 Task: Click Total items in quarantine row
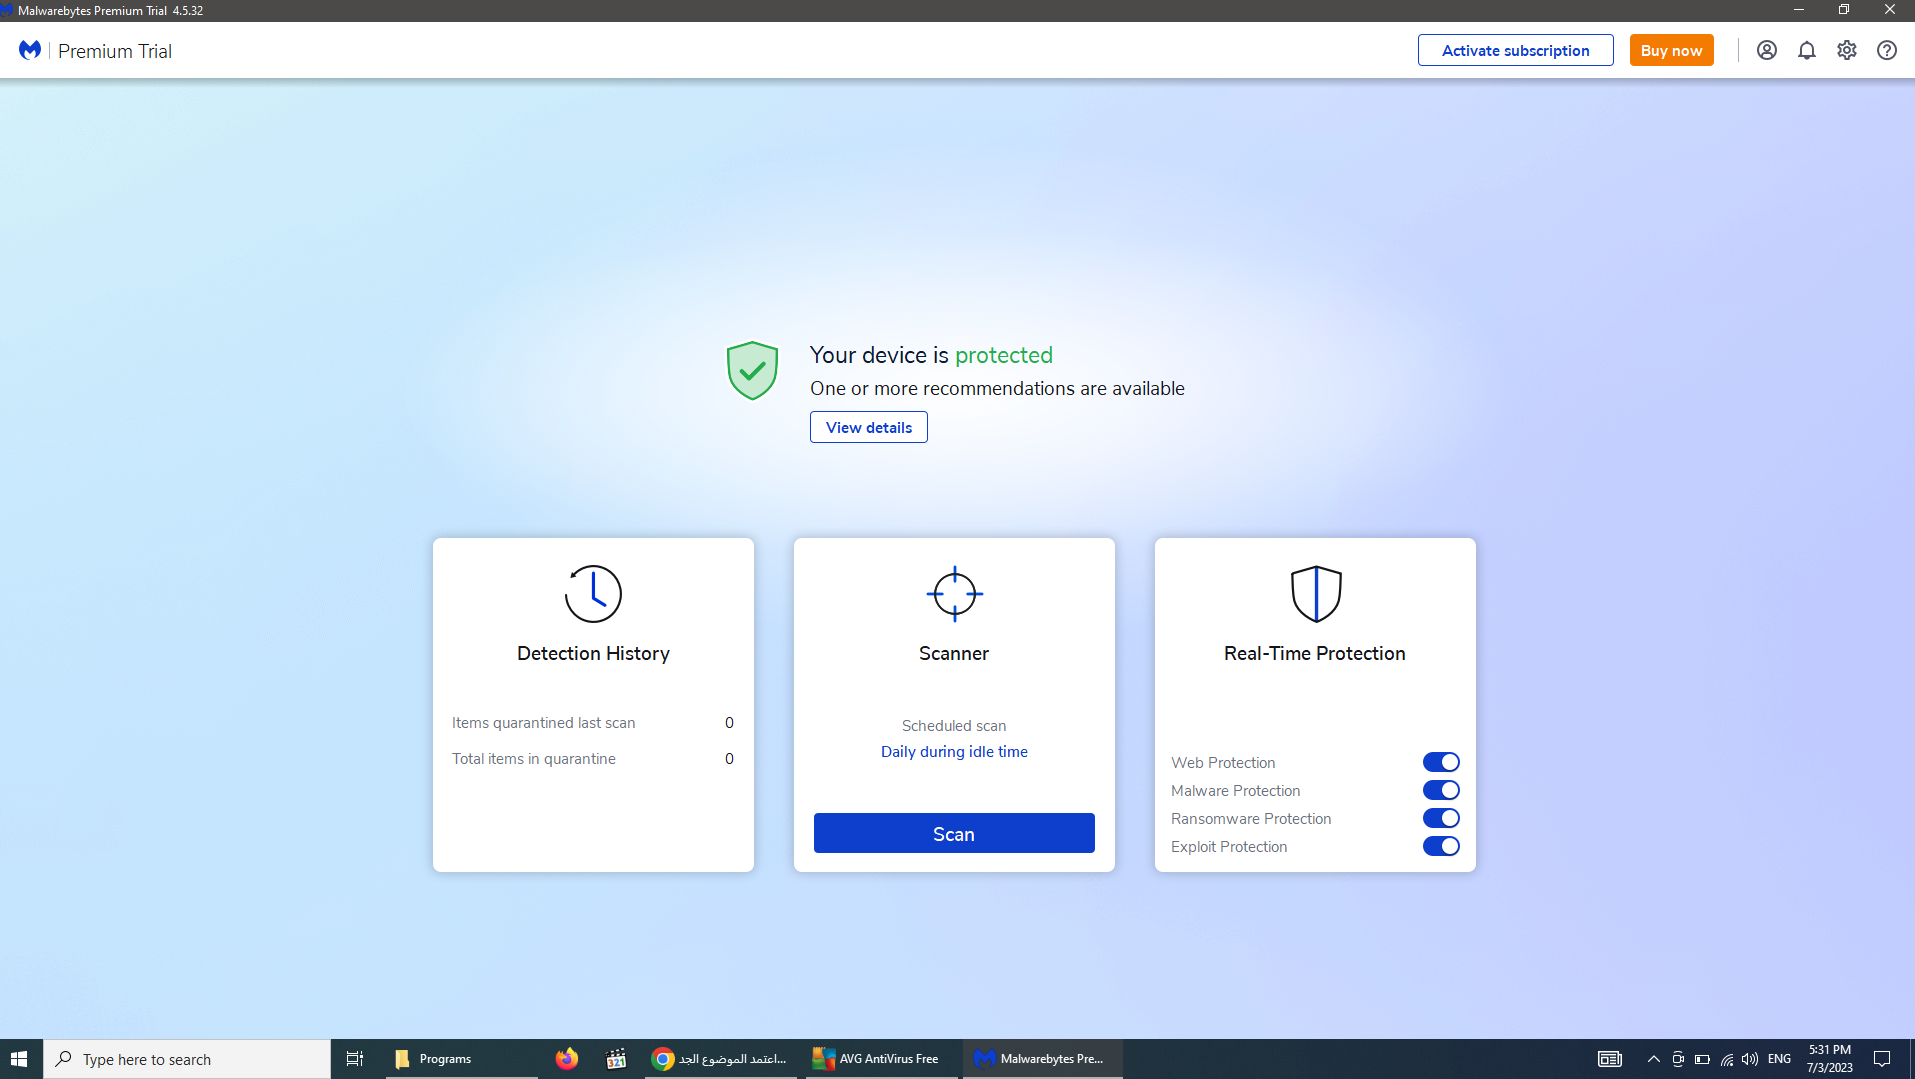point(593,759)
